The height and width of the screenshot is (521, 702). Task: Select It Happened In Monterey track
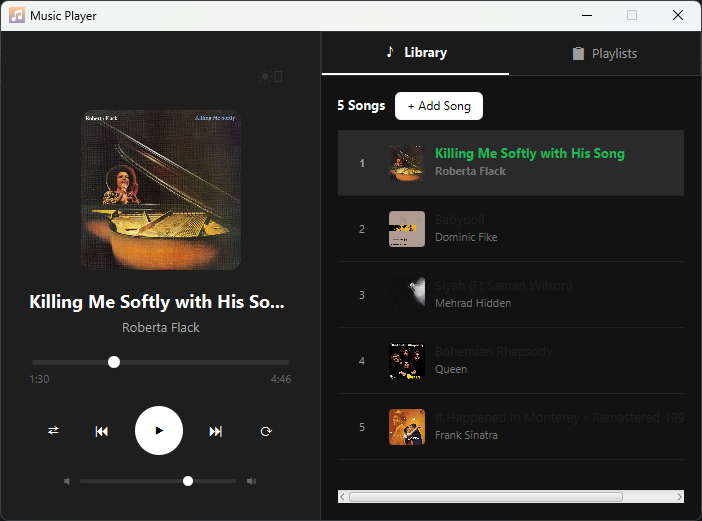pyautogui.click(x=511, y=427)
